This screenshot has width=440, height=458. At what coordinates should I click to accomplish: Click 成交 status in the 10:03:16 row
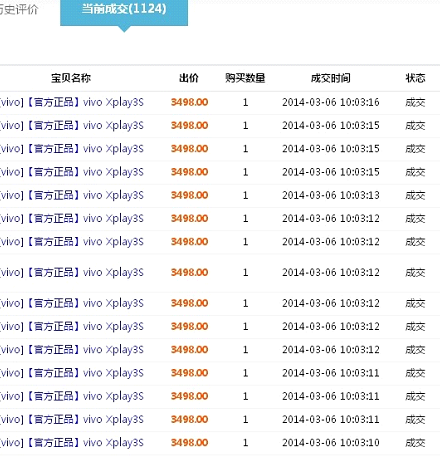click(415, 102)
